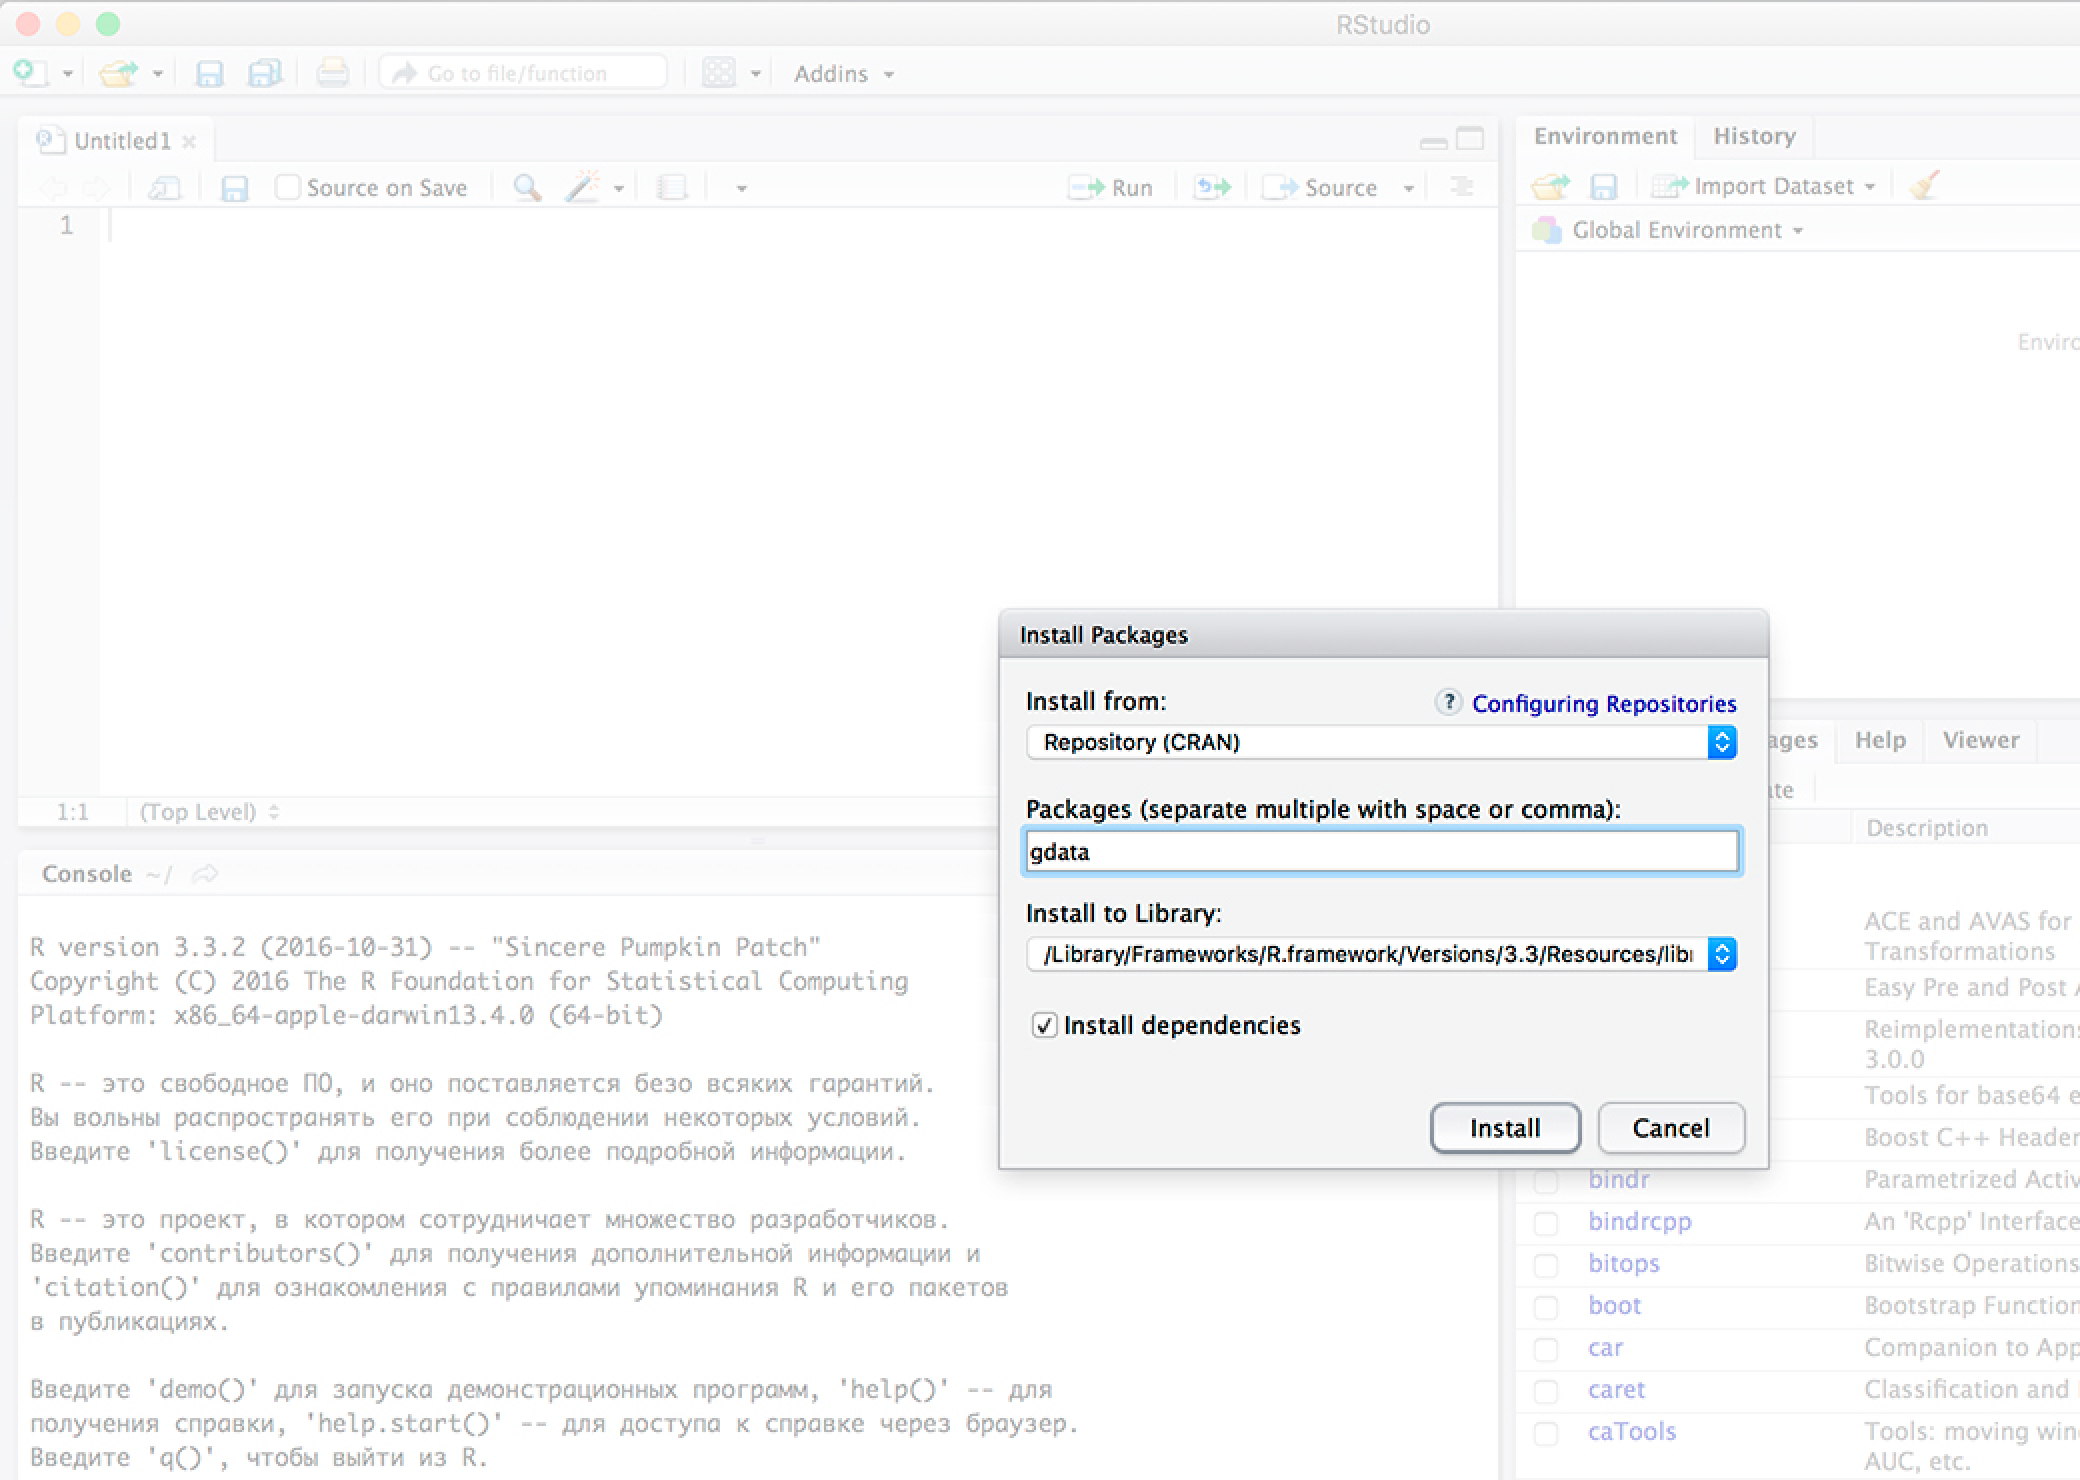Open the Configuring Repositories link
Image resolution: width=2080 pixels, height=1480 pixels.
click(1604, 704)
